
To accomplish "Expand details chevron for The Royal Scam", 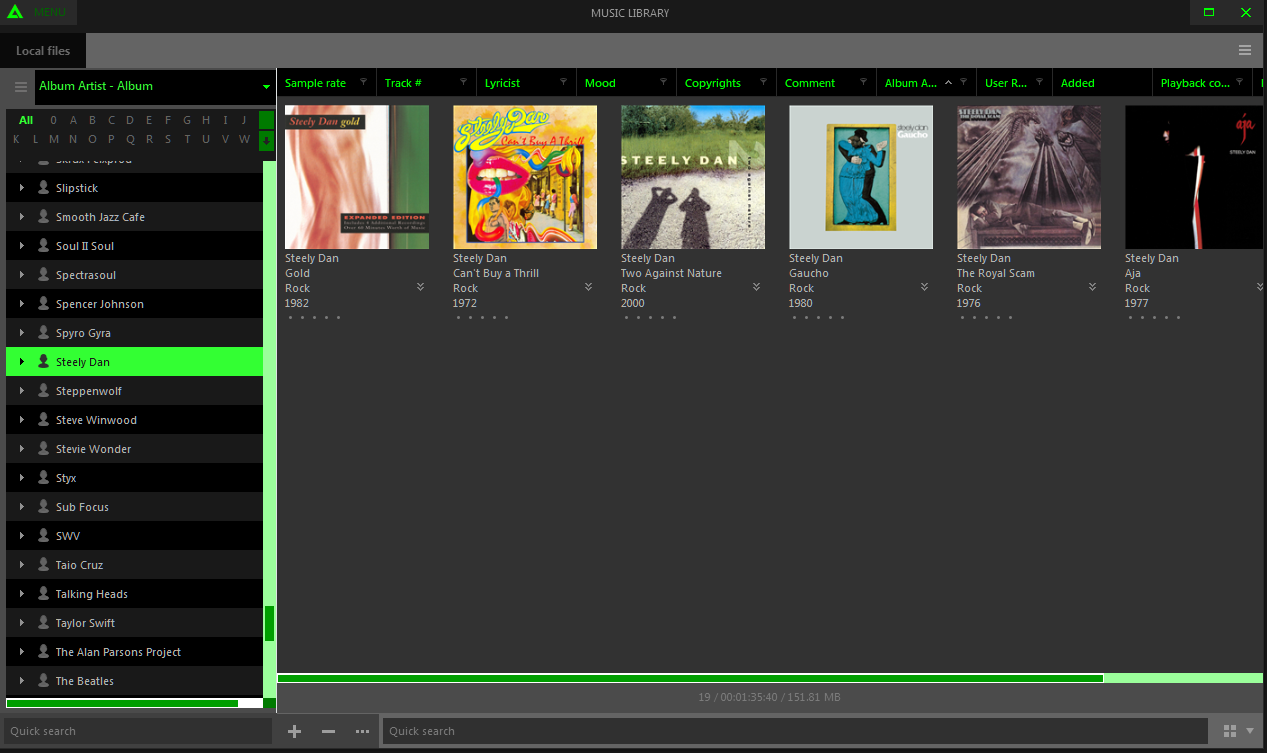I will (1092, 287).
